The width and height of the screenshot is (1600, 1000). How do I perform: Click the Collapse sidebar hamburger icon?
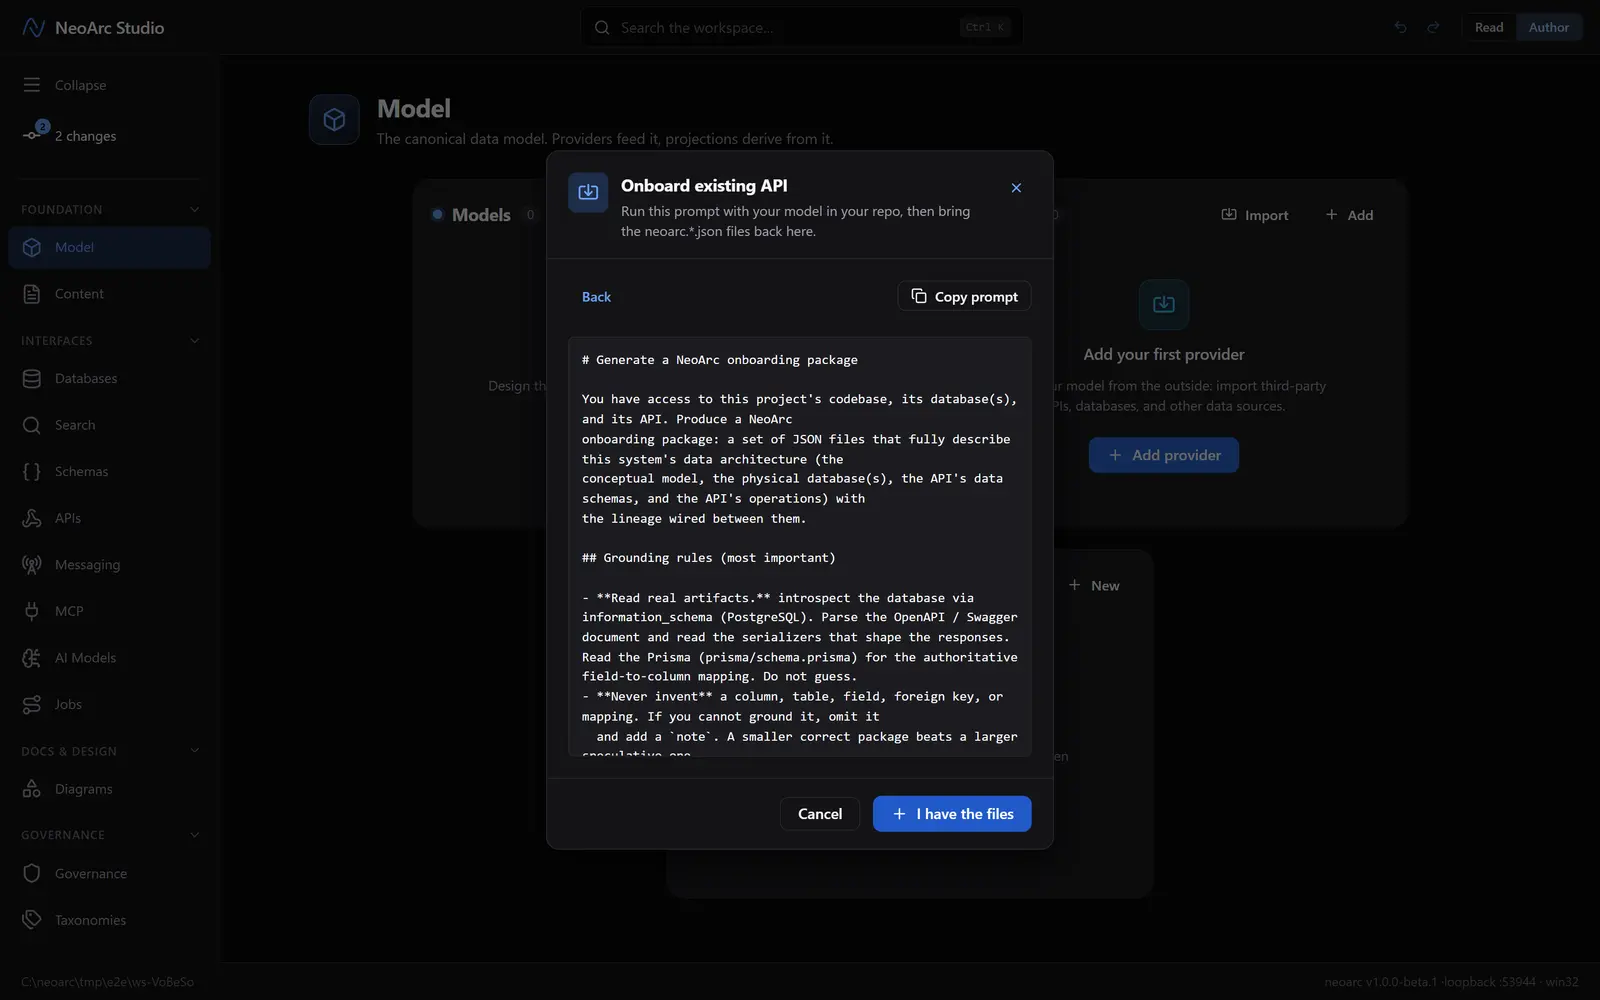(x=32, y=85)
